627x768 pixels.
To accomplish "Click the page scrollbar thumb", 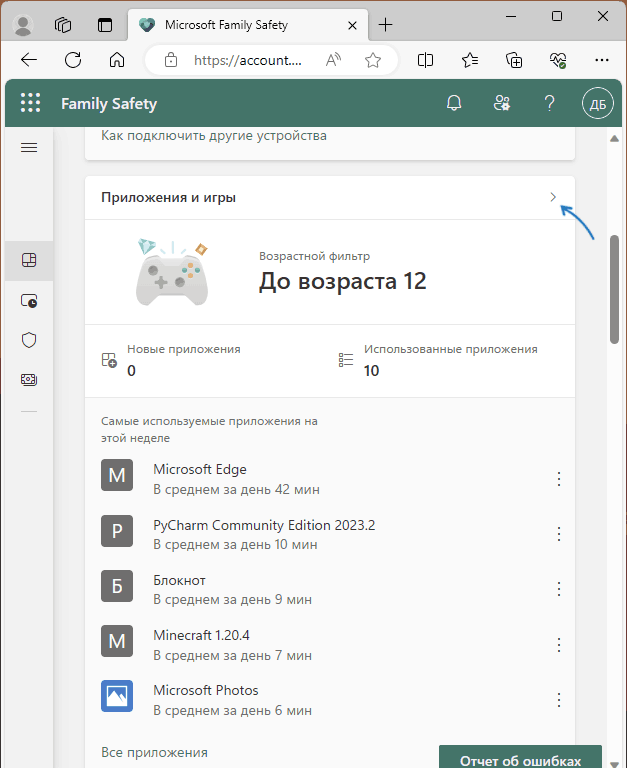I will coord(615,289).
